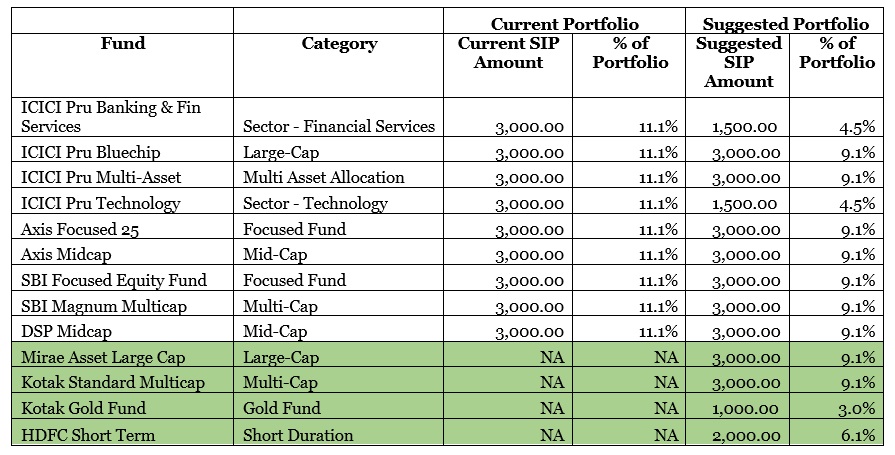The image size is (895, 455).
Task: Click the Category column header
Action: (339, 44)
